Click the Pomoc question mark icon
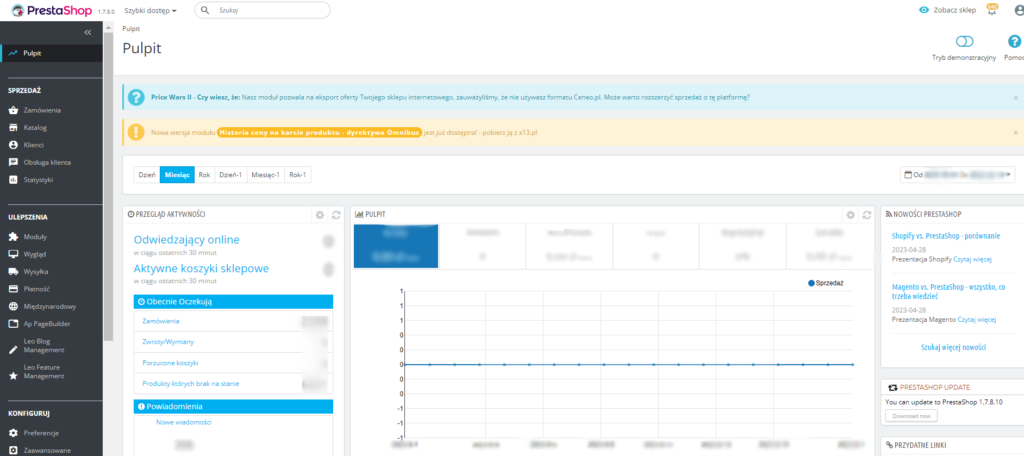 [x=1014, y=42]
